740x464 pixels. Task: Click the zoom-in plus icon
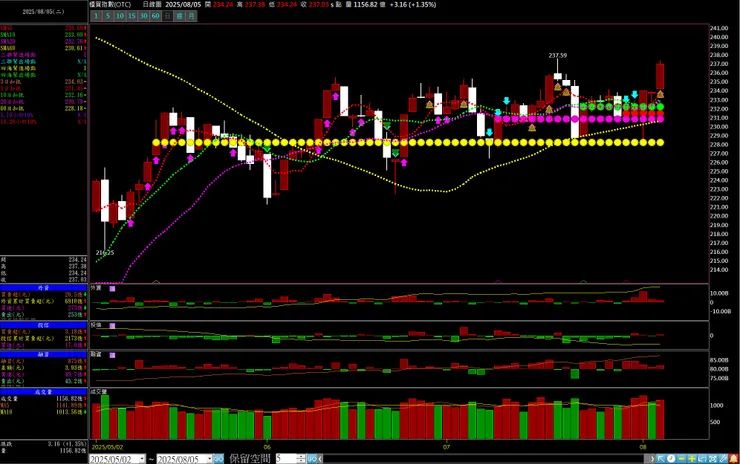point(692,459)
